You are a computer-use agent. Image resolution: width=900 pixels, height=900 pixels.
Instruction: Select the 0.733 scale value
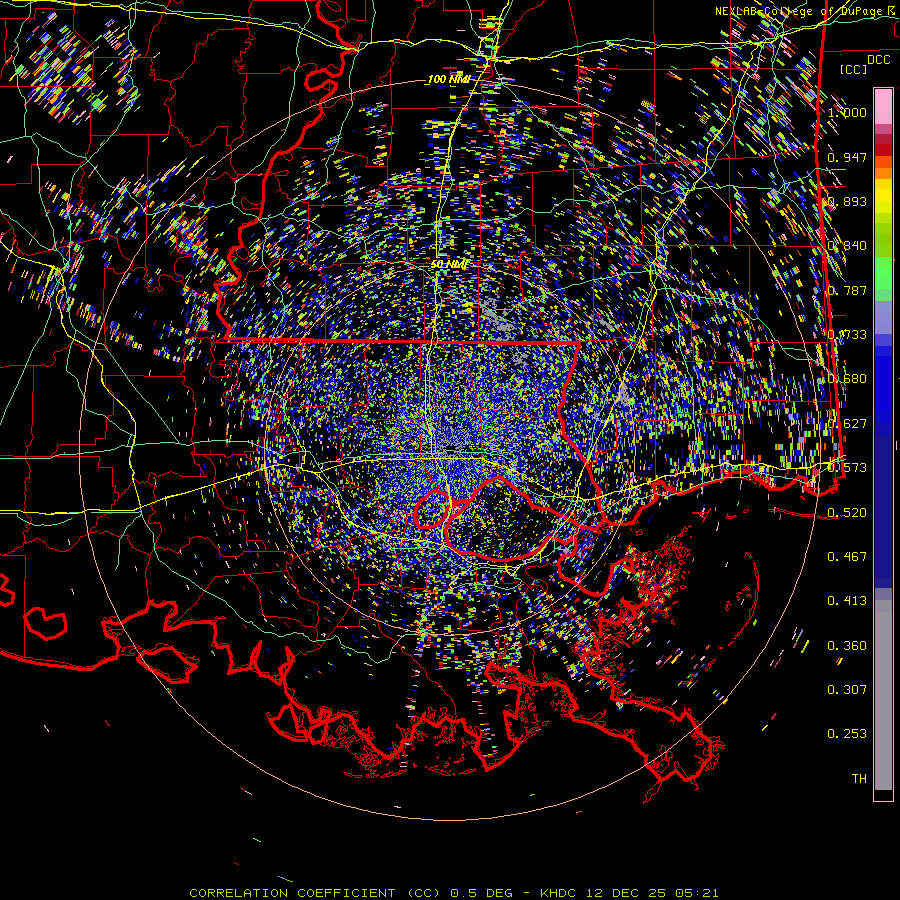click(x=847, y=335)
